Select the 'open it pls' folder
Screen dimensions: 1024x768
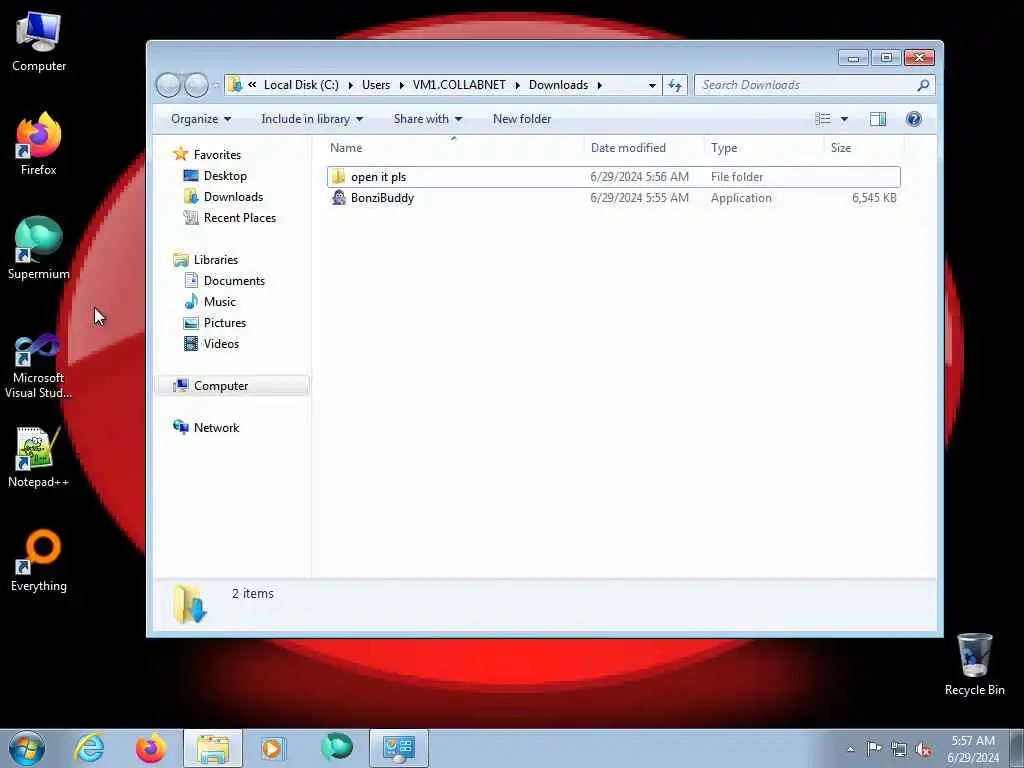click(x=613, y=177)
